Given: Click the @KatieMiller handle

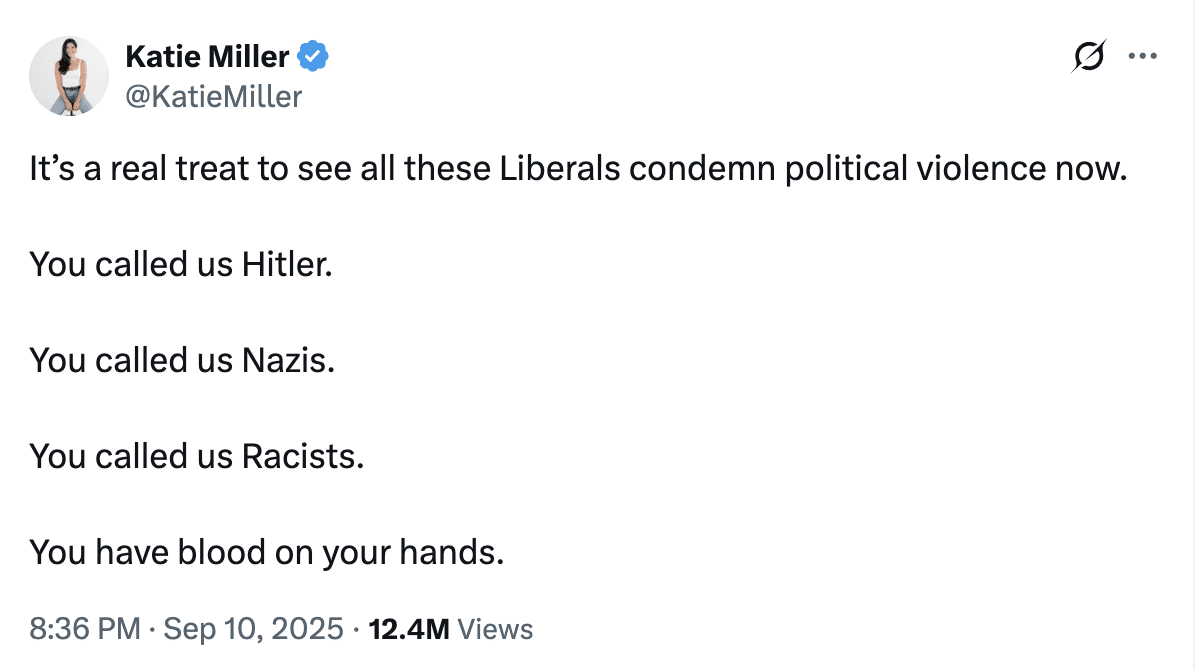Looking at the screenshot, I should point(213,96).
